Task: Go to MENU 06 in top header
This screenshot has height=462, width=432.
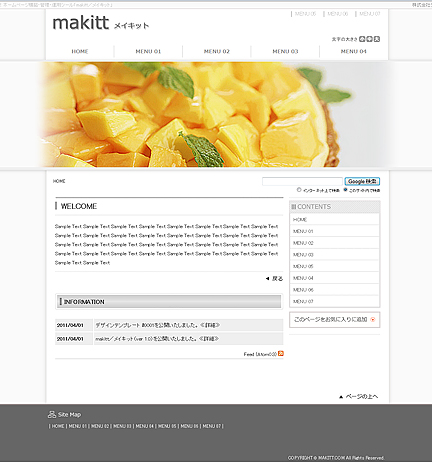Action: tap(337, 14)
